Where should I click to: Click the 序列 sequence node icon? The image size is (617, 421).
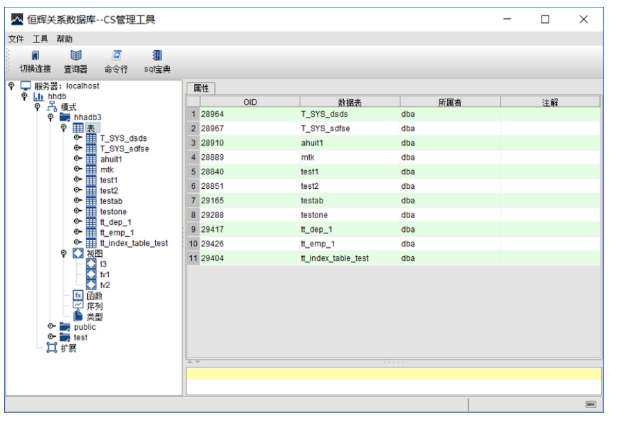pos(78,306)
